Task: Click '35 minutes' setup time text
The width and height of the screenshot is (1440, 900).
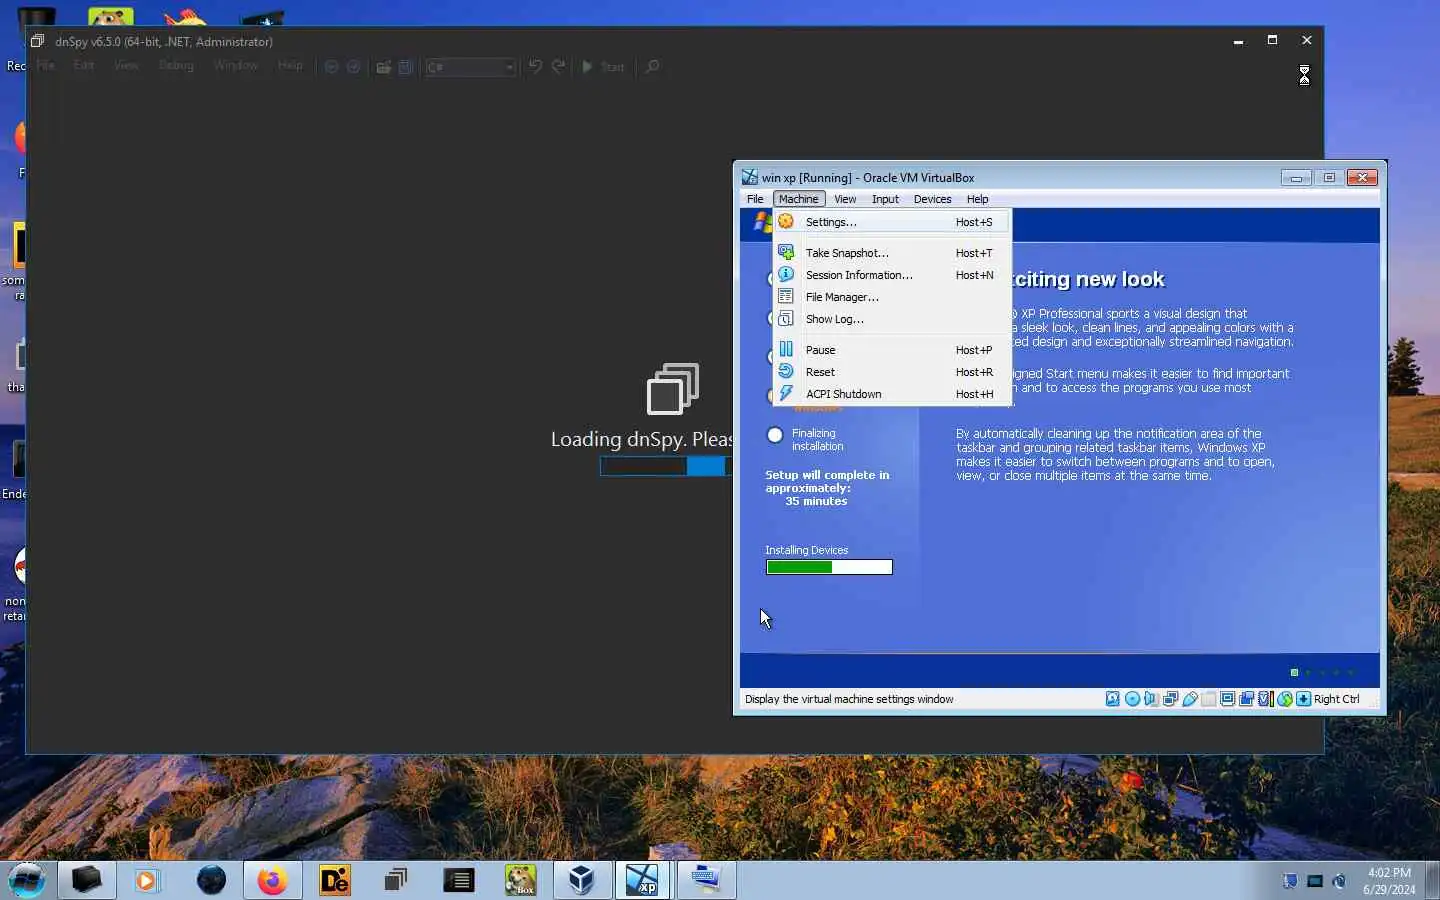Action: pyautogui.click(x=816, y=501)
